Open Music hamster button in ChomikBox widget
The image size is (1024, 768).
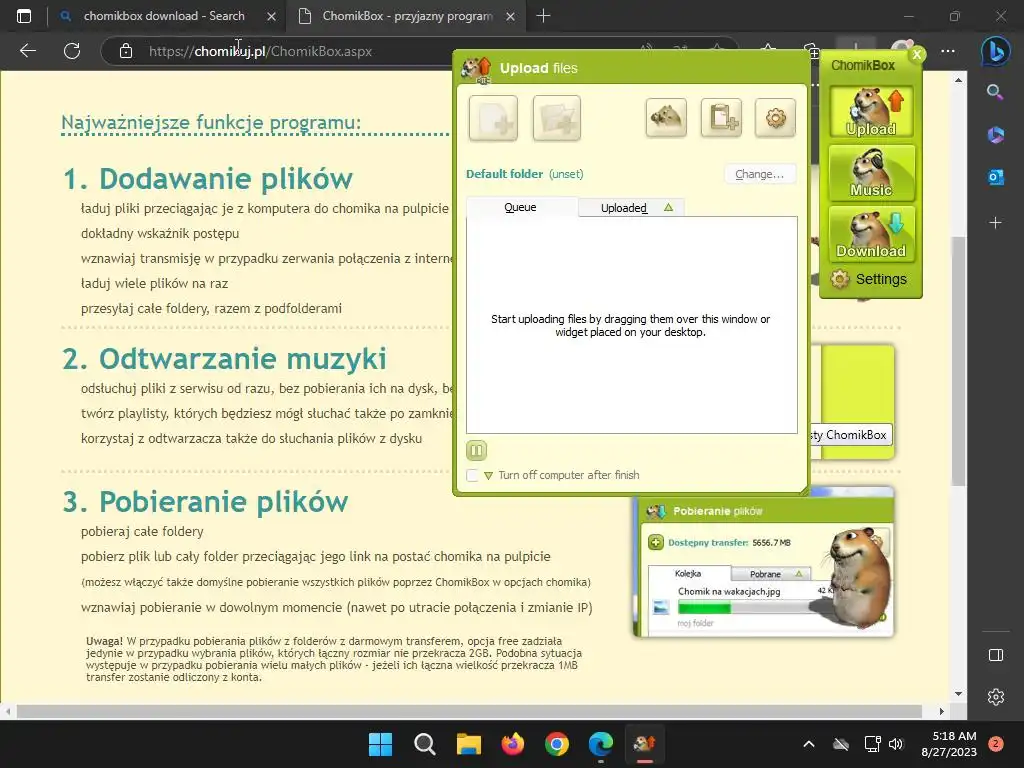point(871,173)
